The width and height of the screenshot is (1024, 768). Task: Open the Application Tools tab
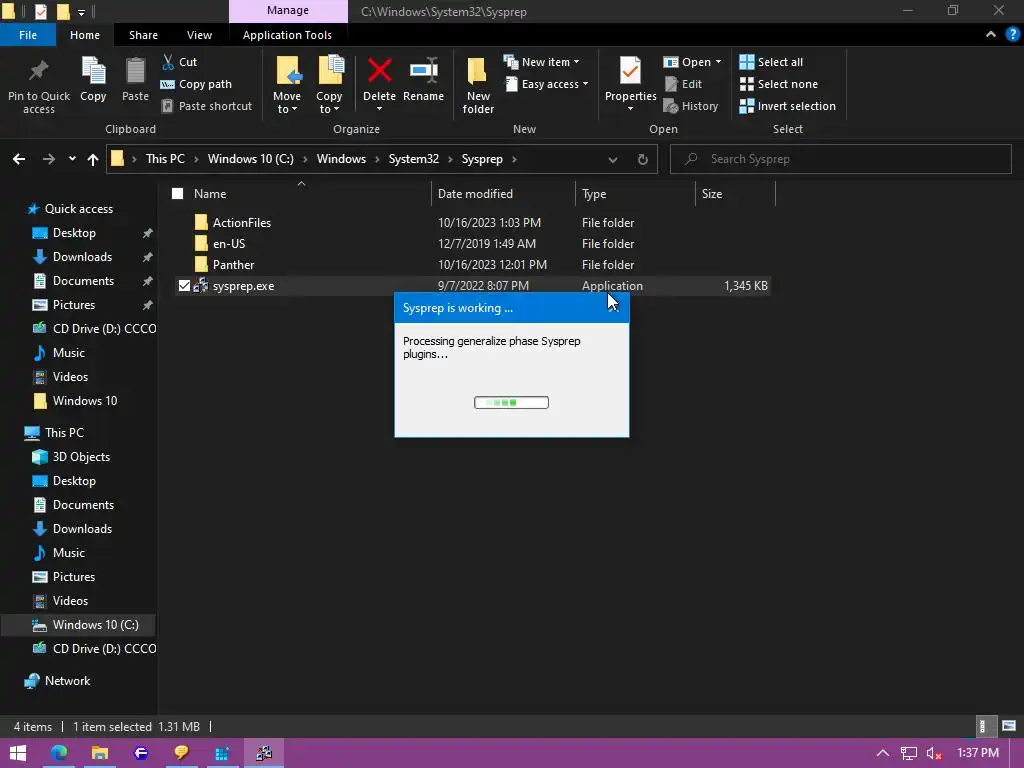(287, 35)
